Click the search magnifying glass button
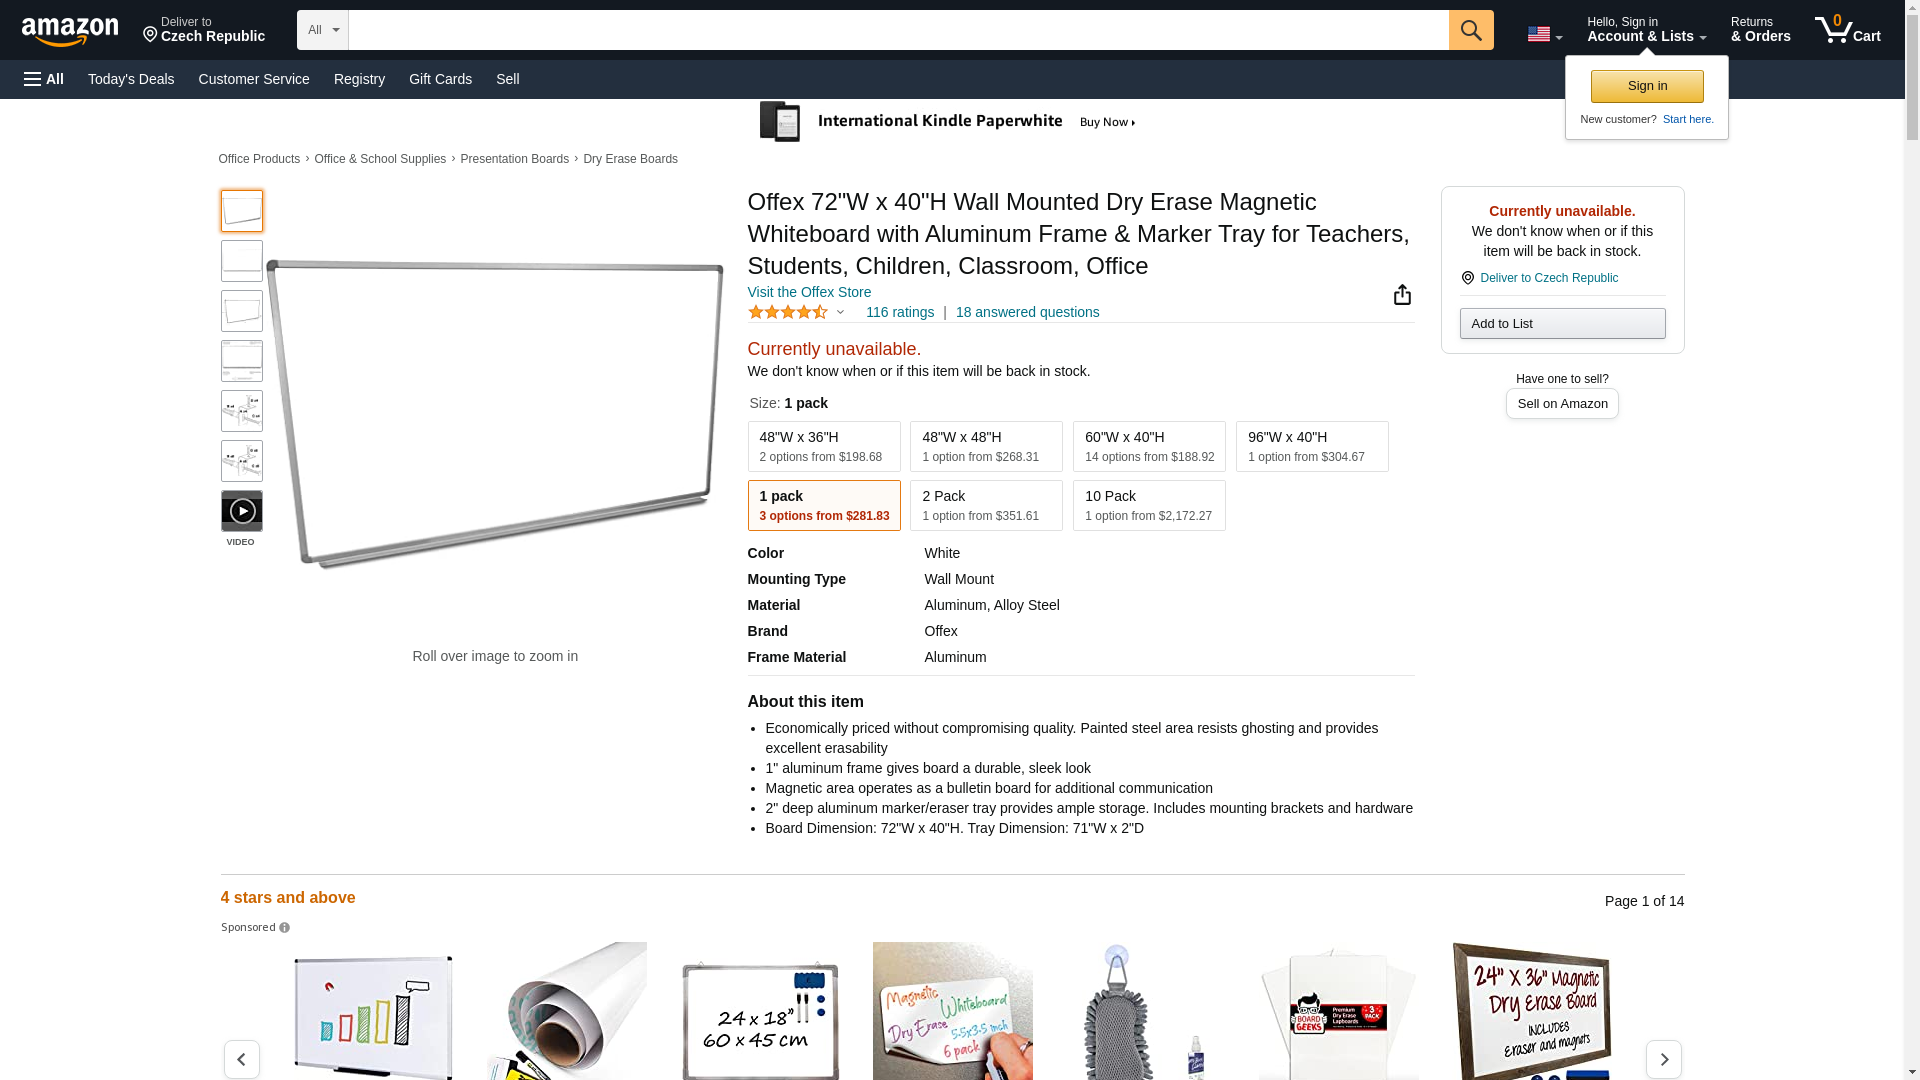Viewport: 1920px width, 1080px height. point(1470,30)
